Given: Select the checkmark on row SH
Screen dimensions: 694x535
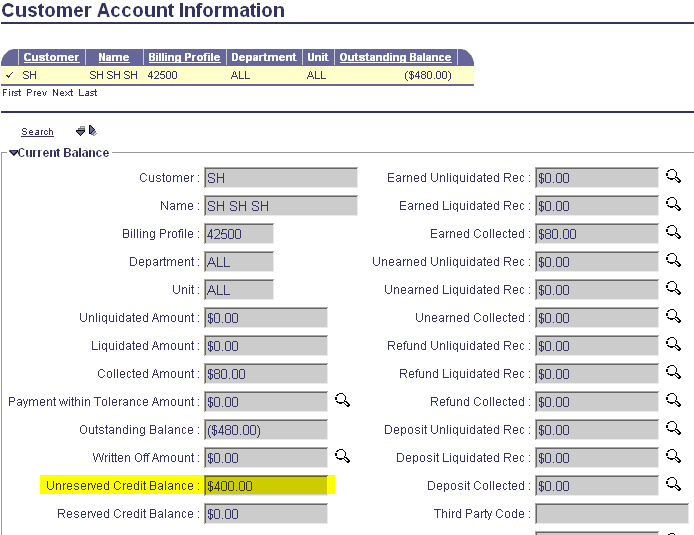Looking at the screenshot, I should point(10,75).
